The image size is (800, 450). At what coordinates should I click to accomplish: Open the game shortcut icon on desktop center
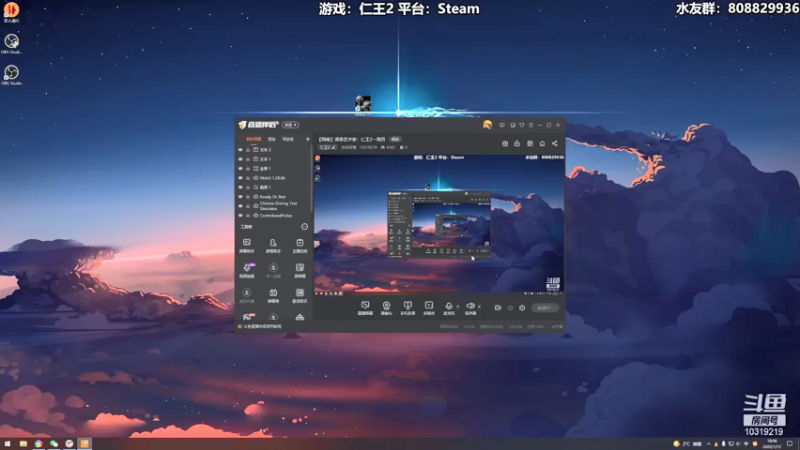click(363, 105)
